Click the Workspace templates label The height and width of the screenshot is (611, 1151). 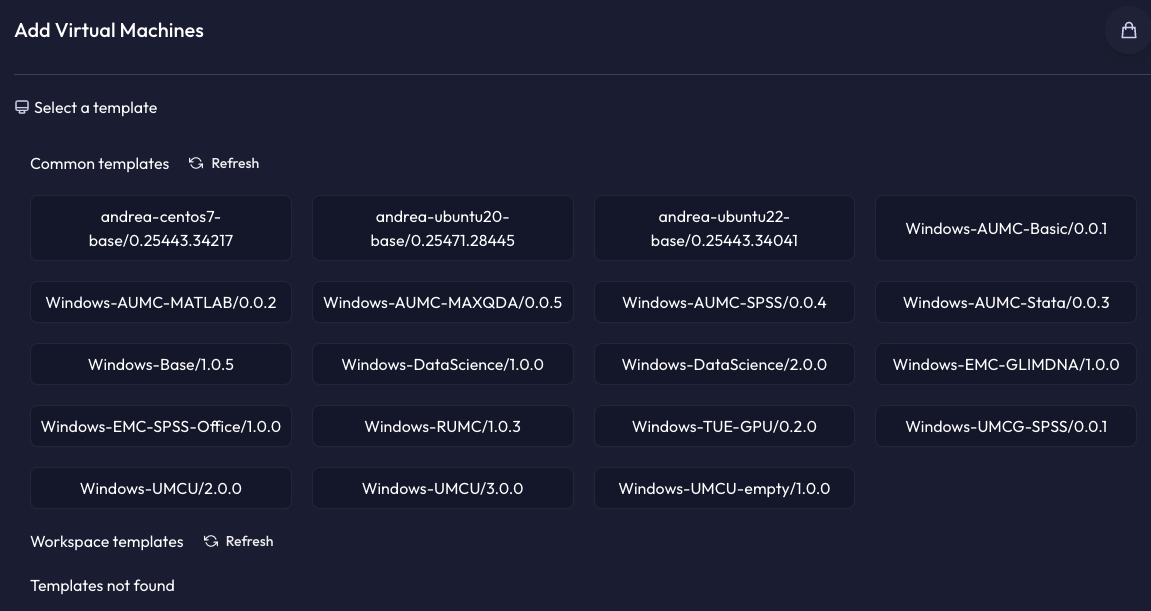click(107, 542)
